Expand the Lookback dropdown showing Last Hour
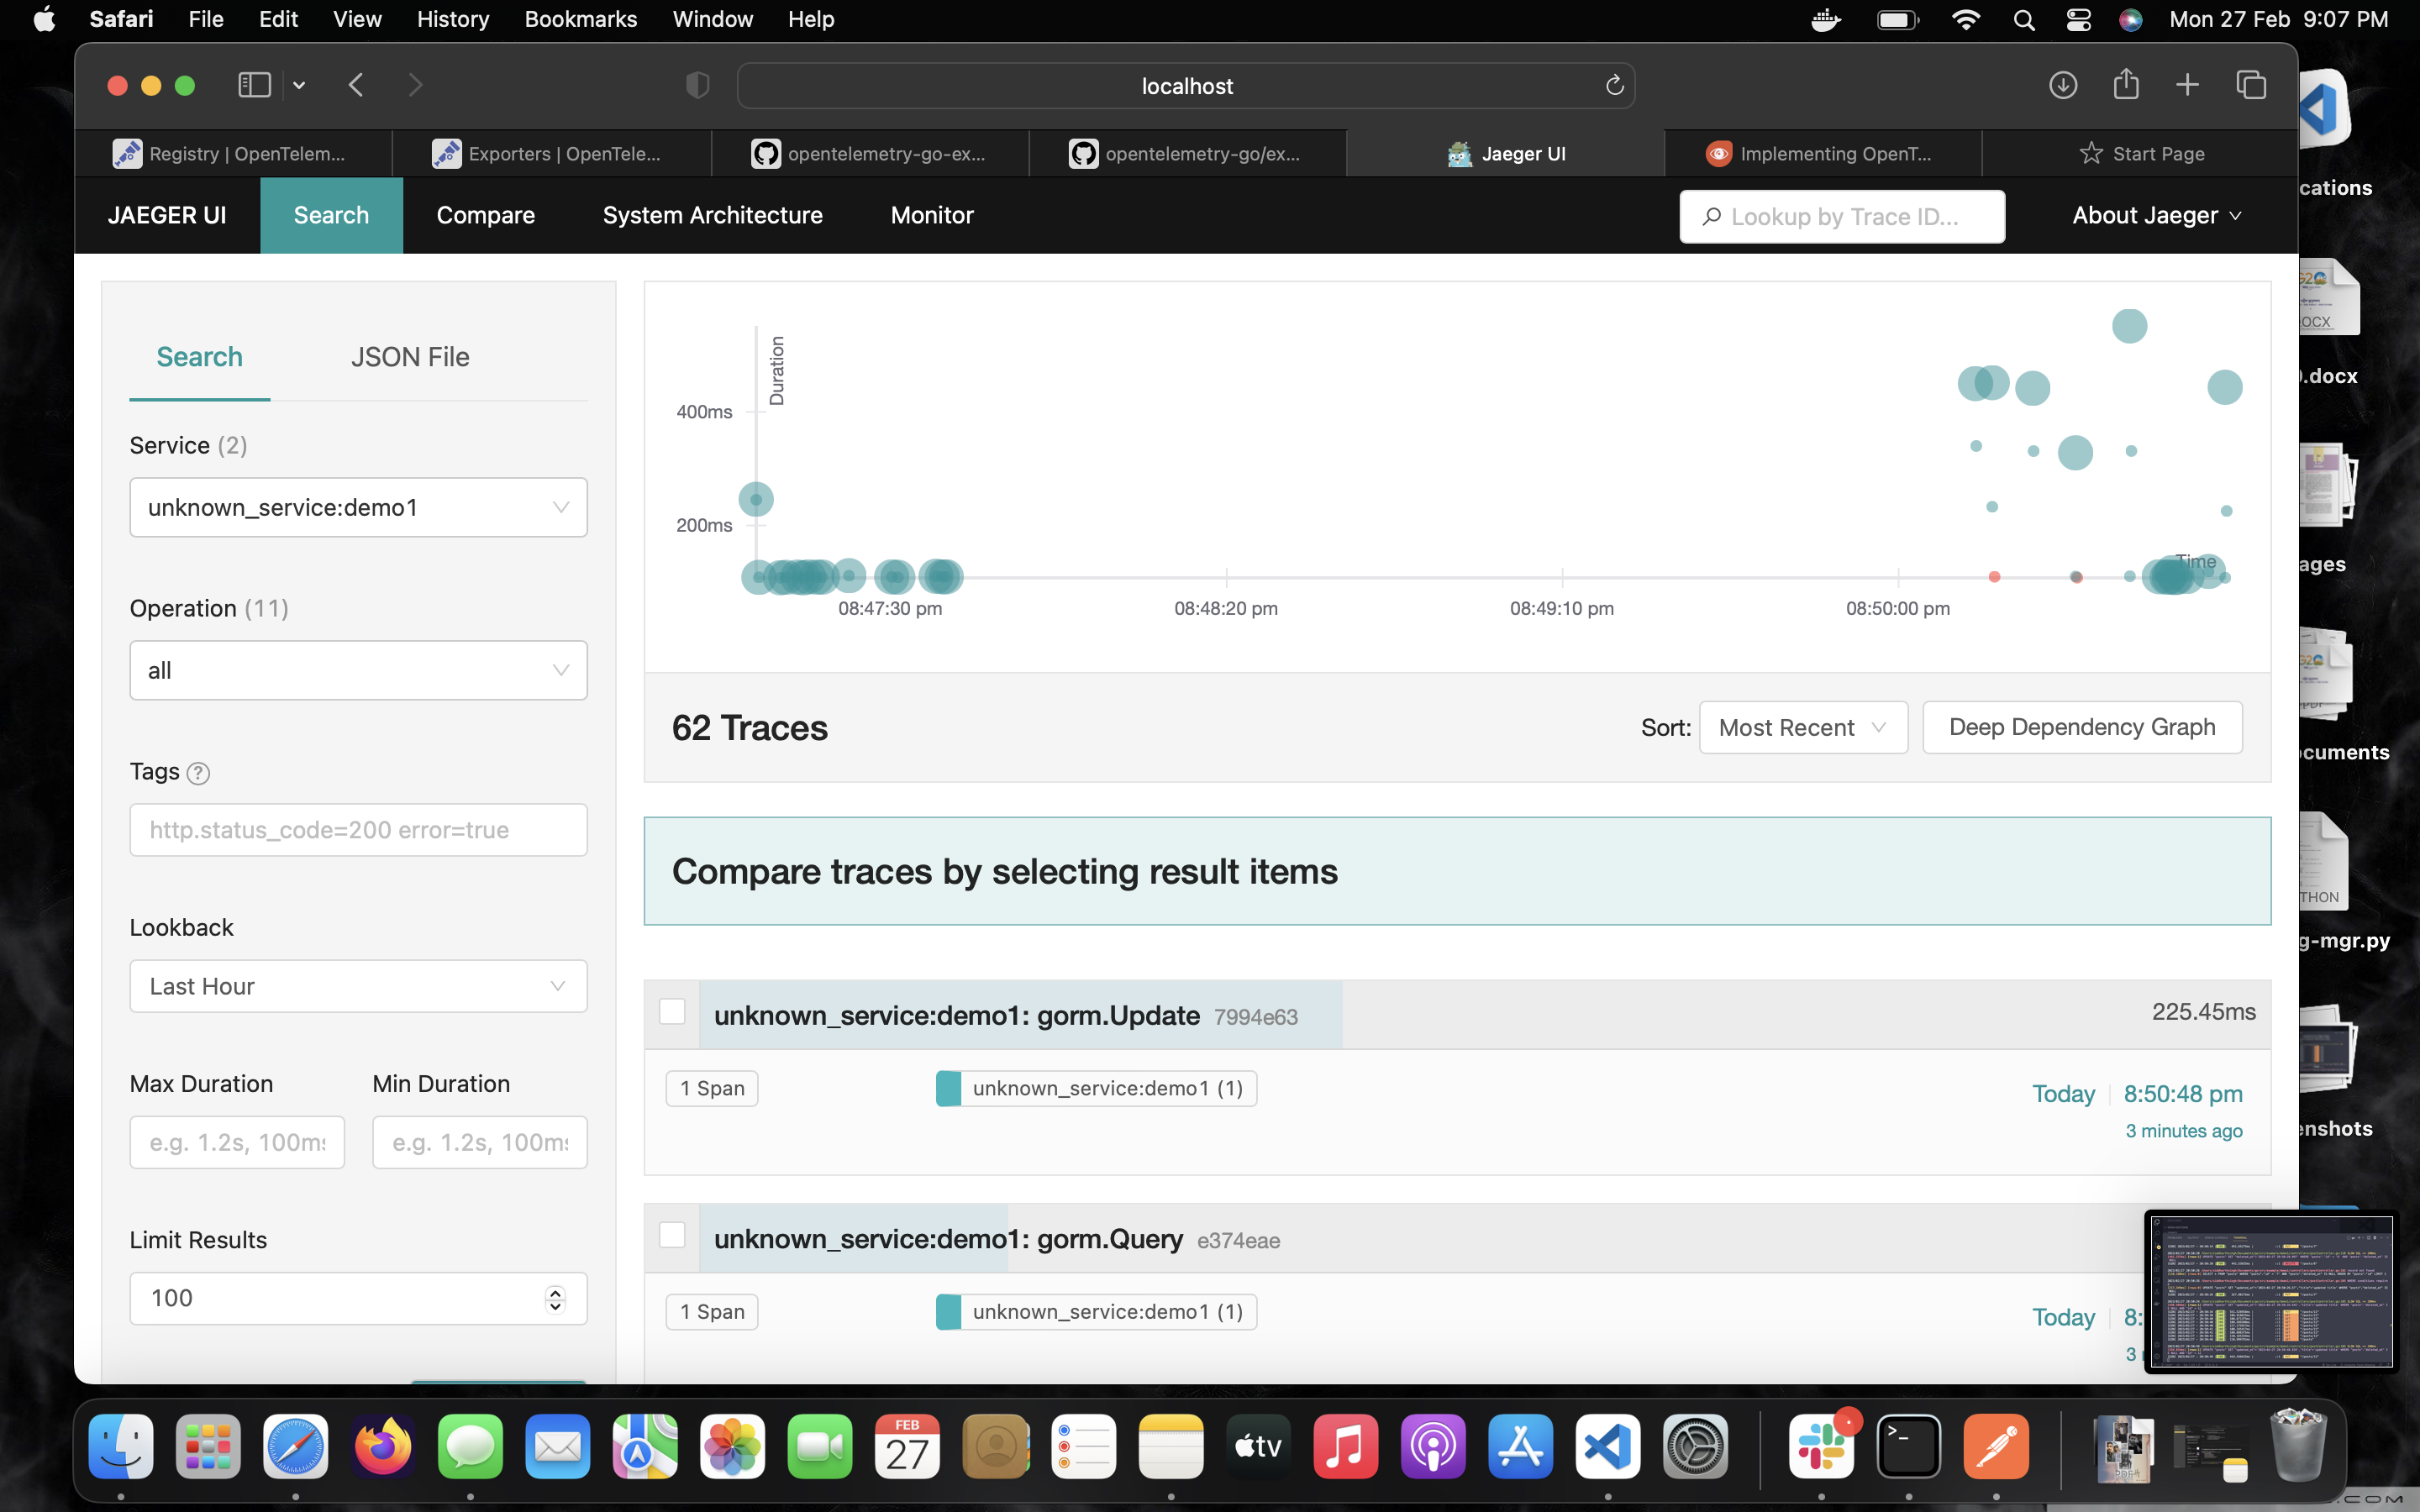Viewport: 2420px width, 1512px height. coord(358,987)
